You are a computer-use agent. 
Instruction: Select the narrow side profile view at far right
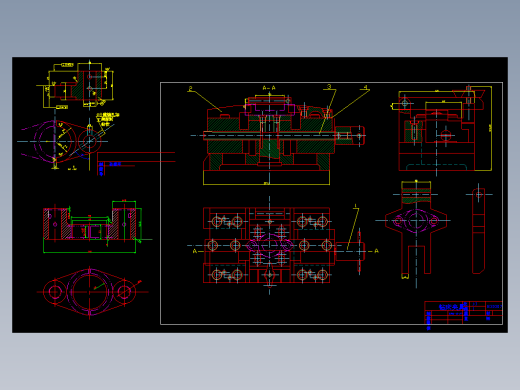pyautogui.click(x=479, y=230)
